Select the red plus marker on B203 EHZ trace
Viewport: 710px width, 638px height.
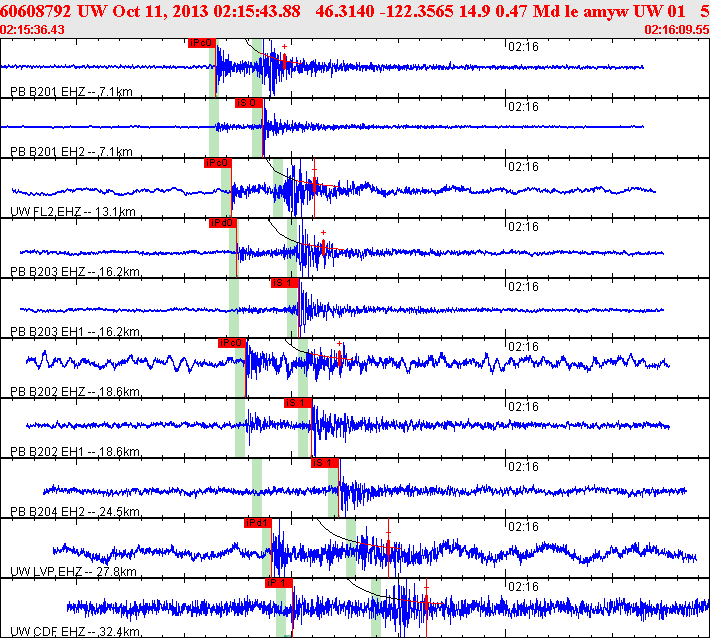323,232
